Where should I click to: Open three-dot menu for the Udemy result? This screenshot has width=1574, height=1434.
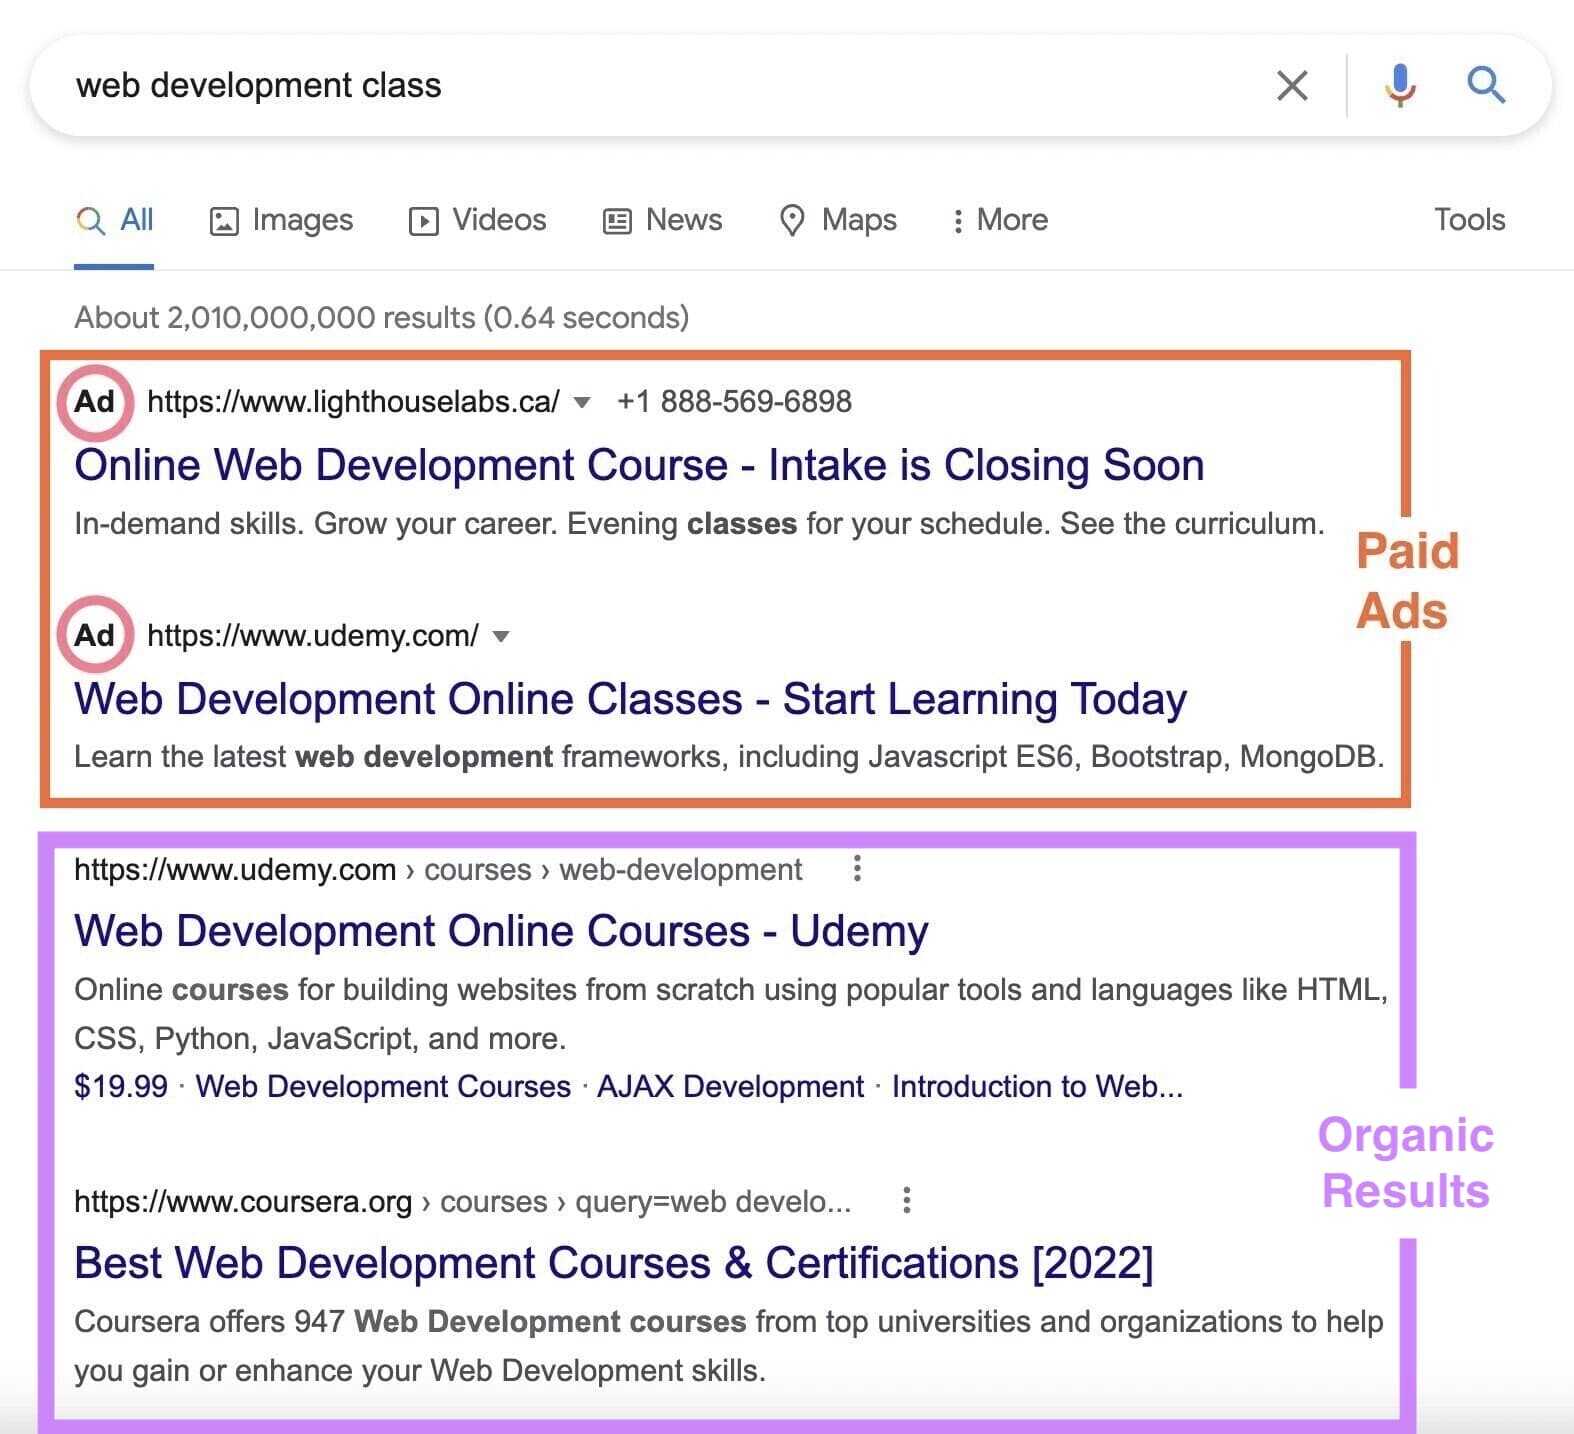pyautogui.click(x=857, y=868)
